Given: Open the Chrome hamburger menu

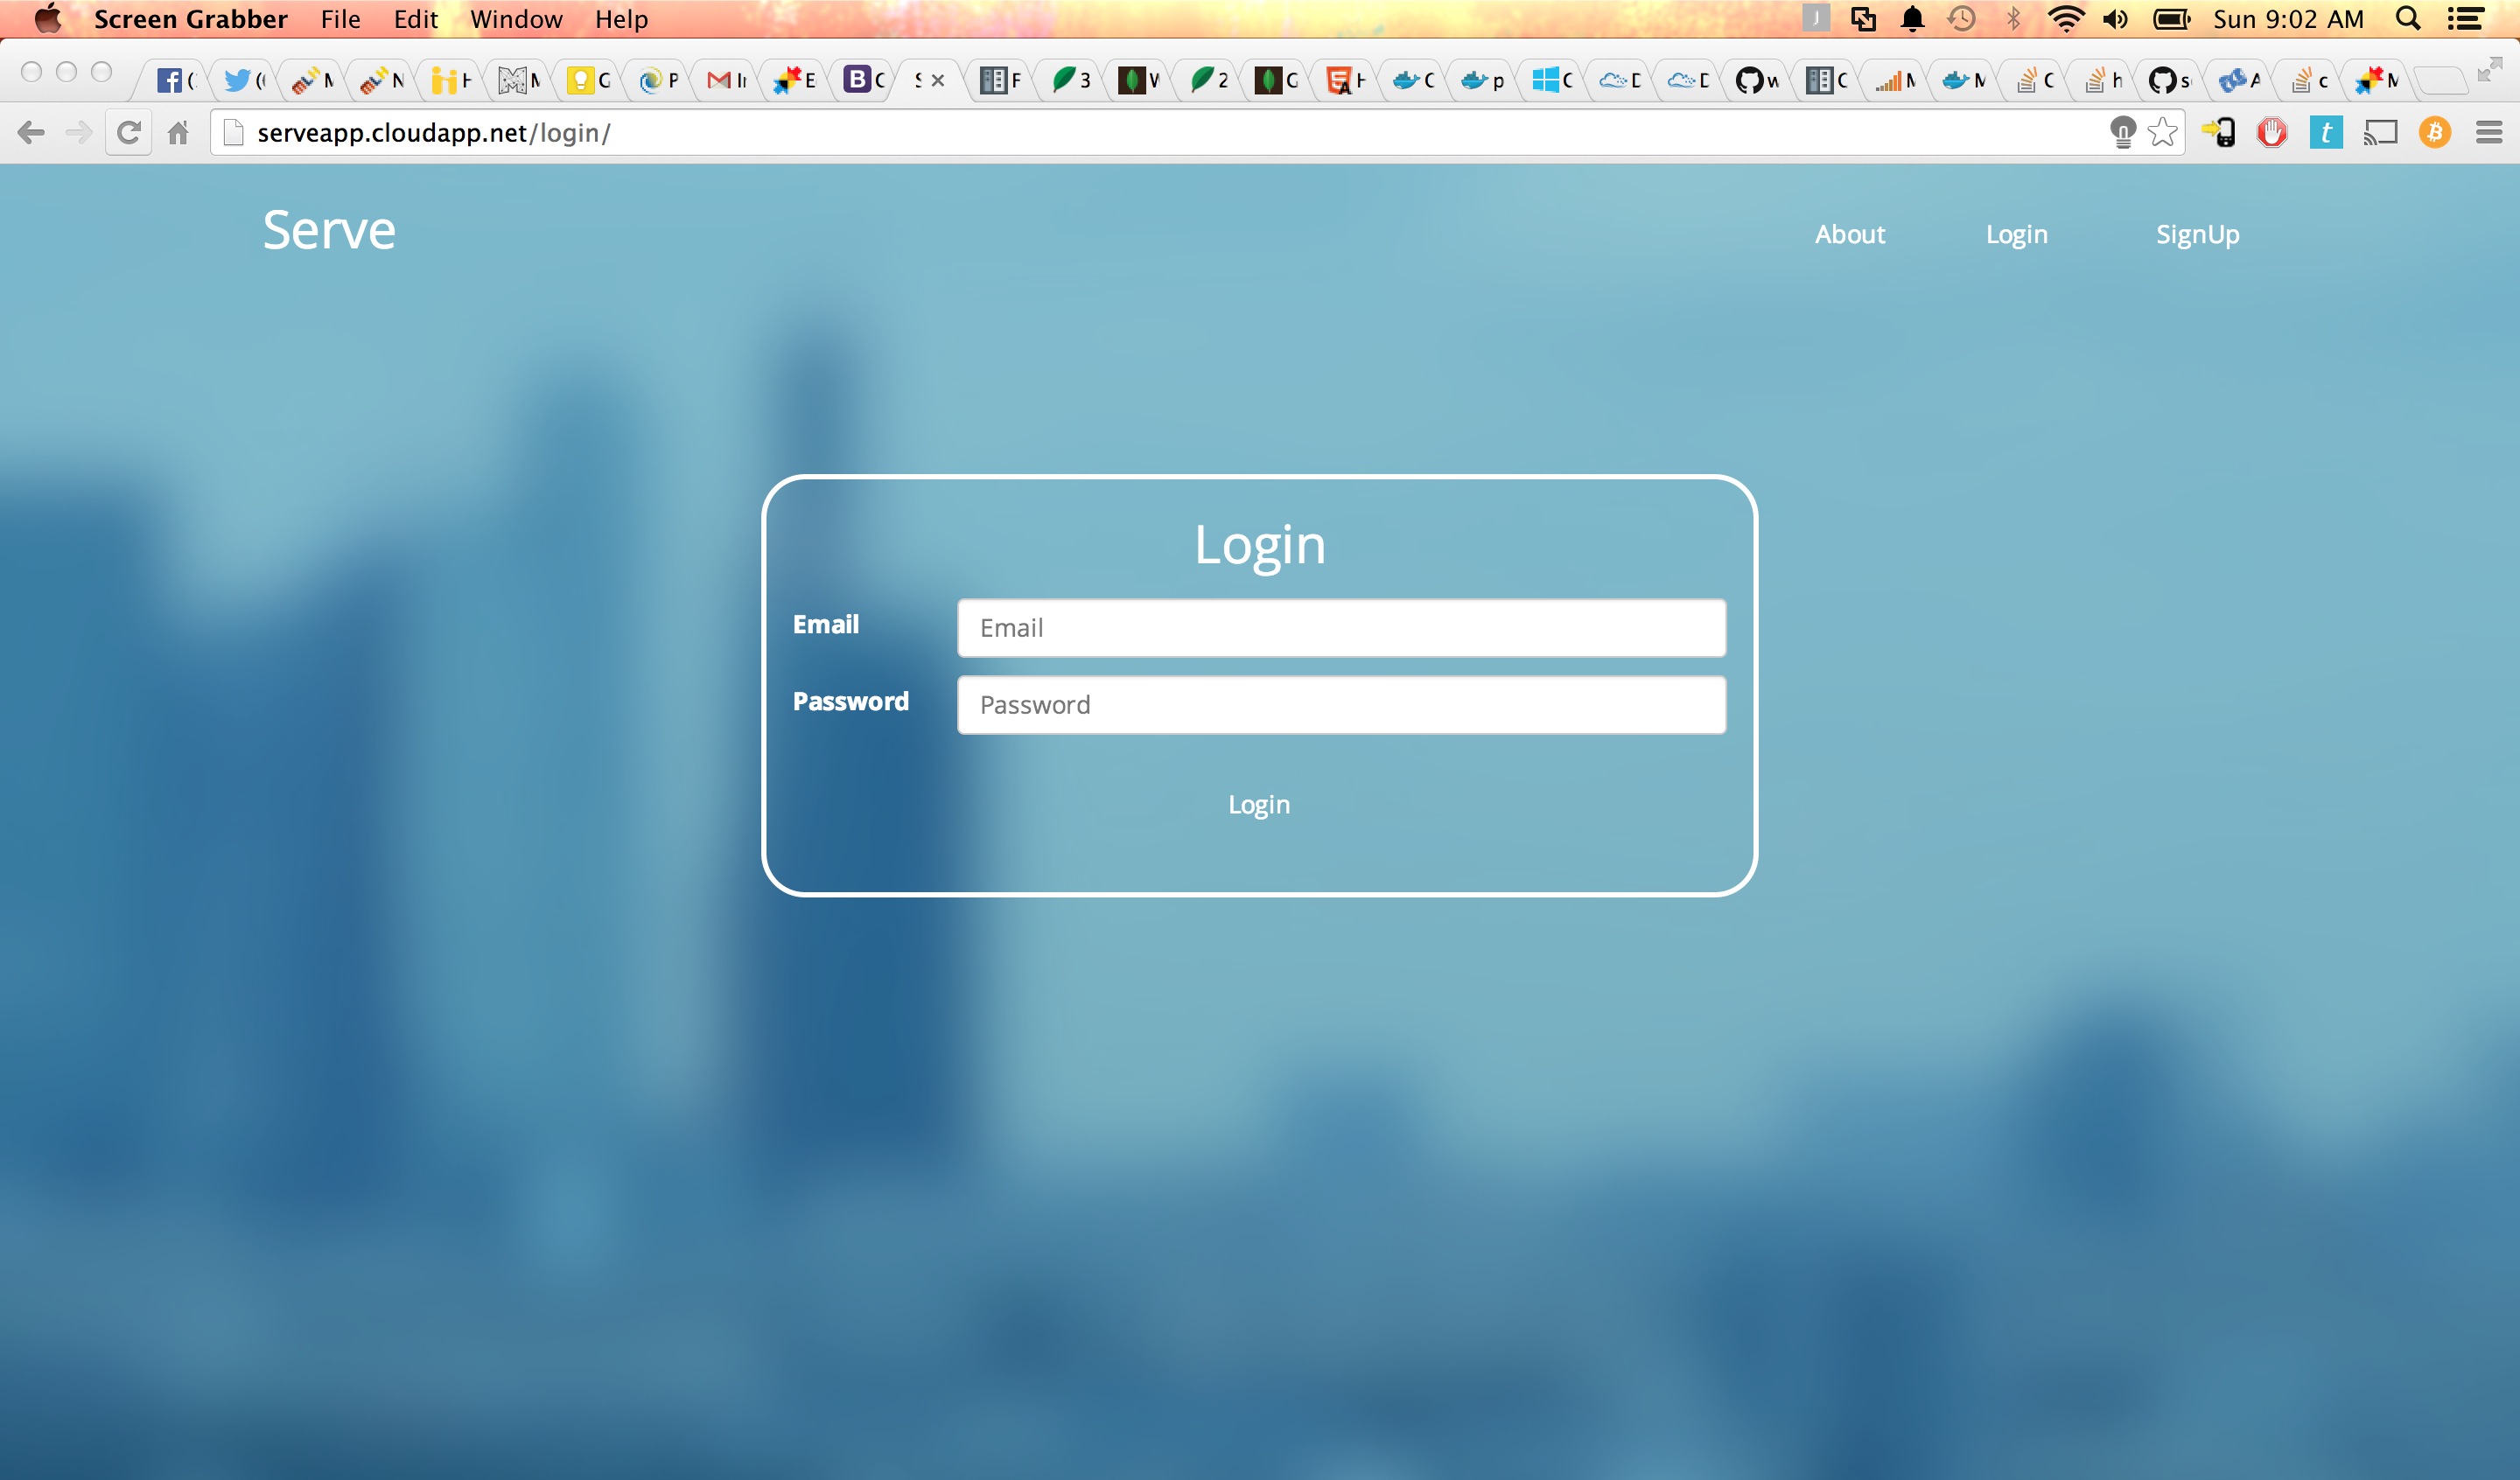Looking at the screenshot, I should coord(2488,132).
